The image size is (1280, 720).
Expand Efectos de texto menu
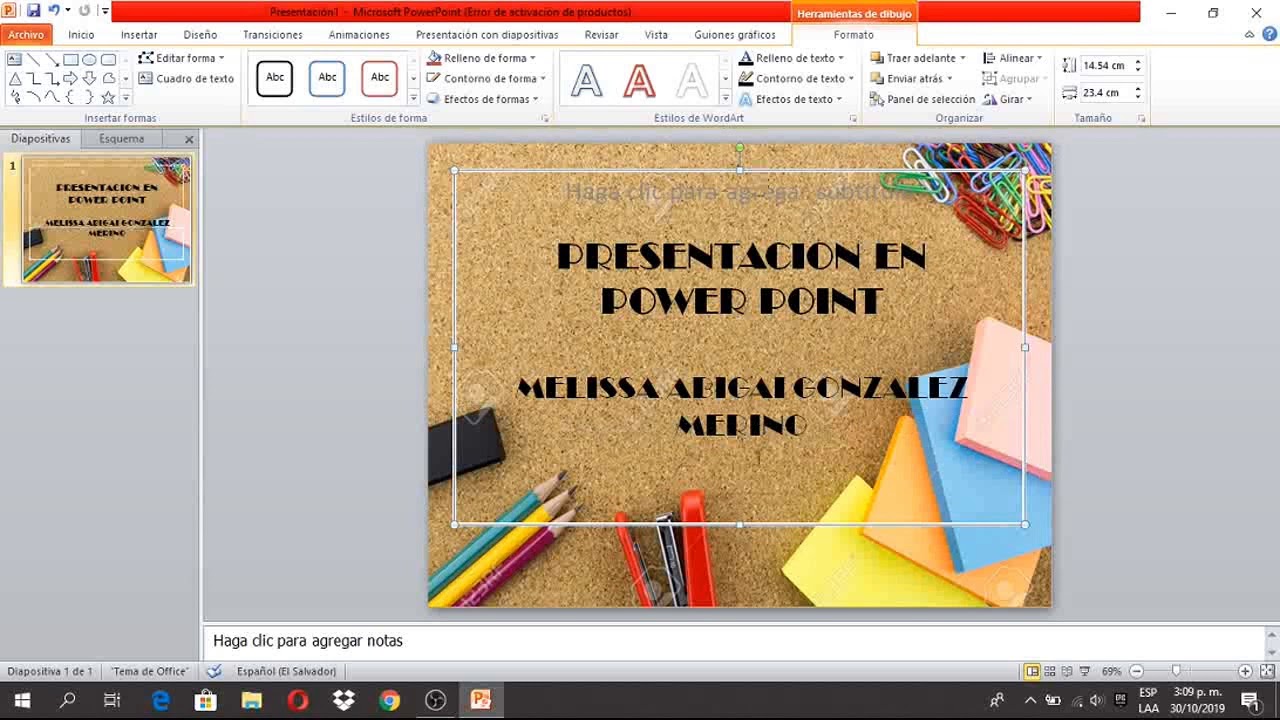791,99
